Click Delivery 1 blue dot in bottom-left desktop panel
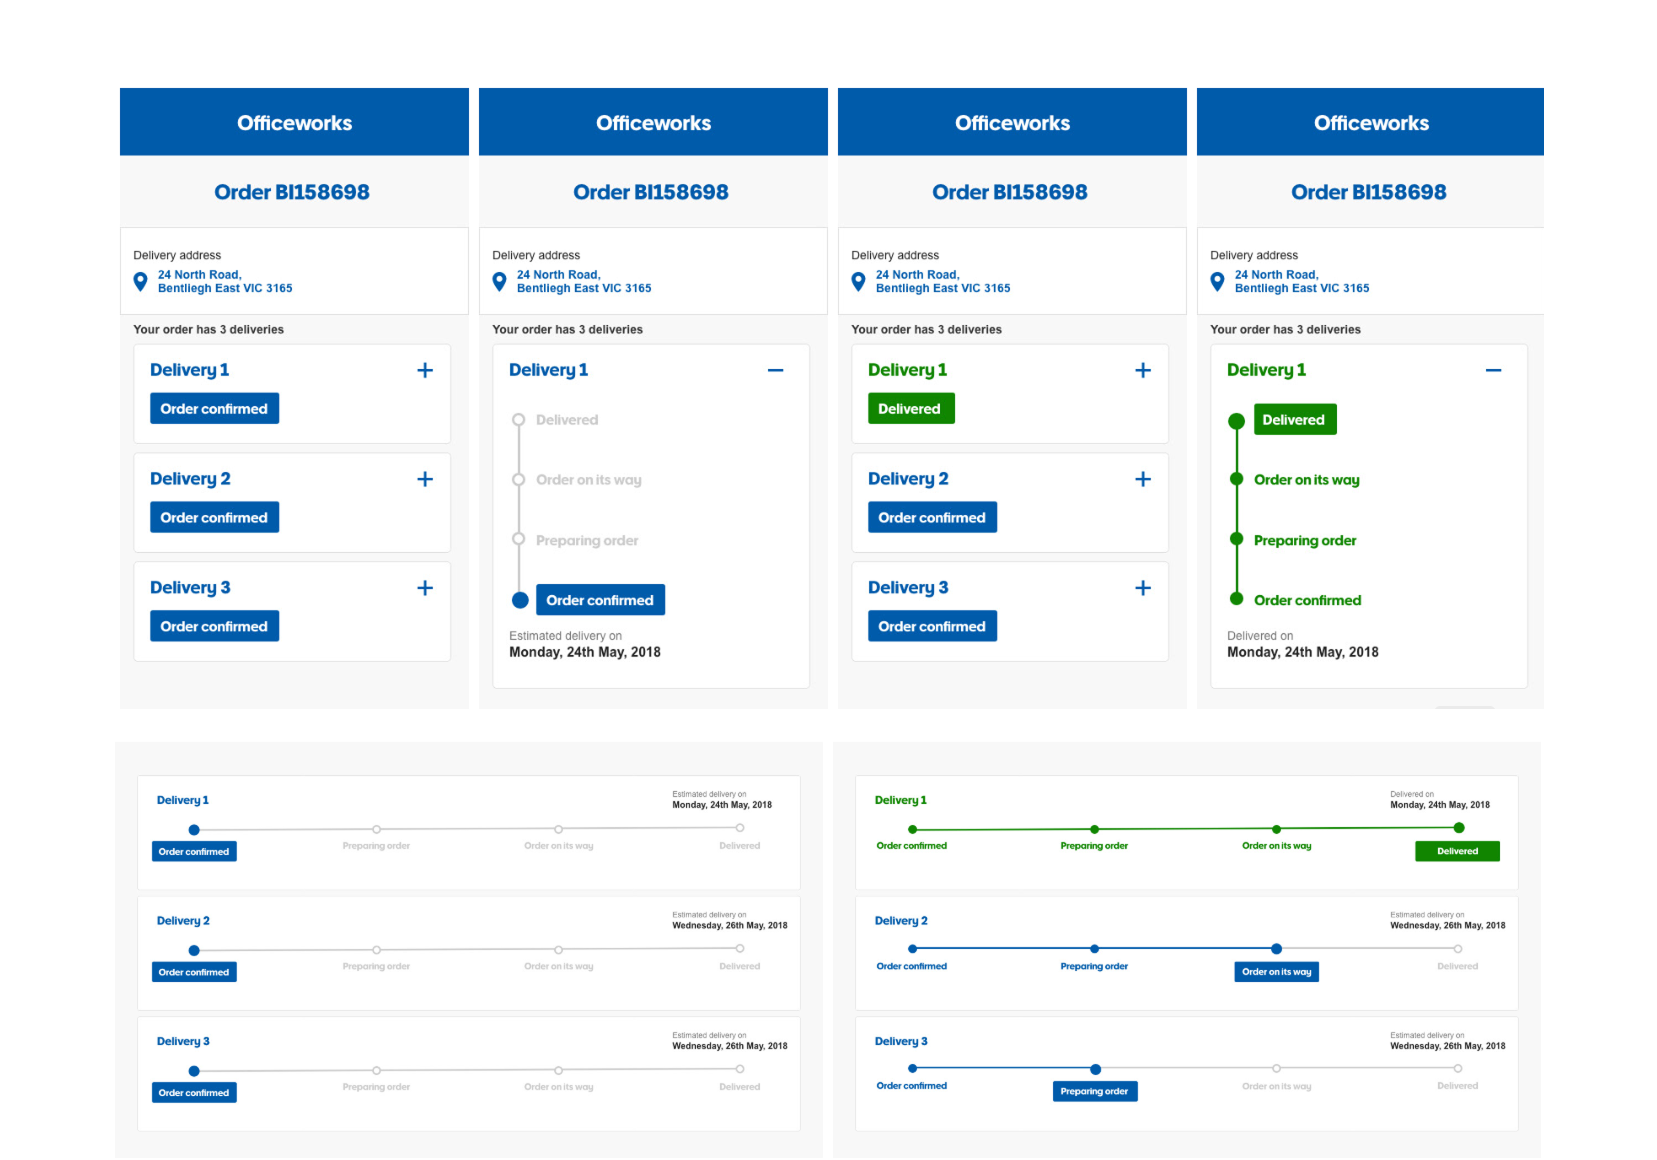This screenshot has width=1657, height=1160. point(194,830)
